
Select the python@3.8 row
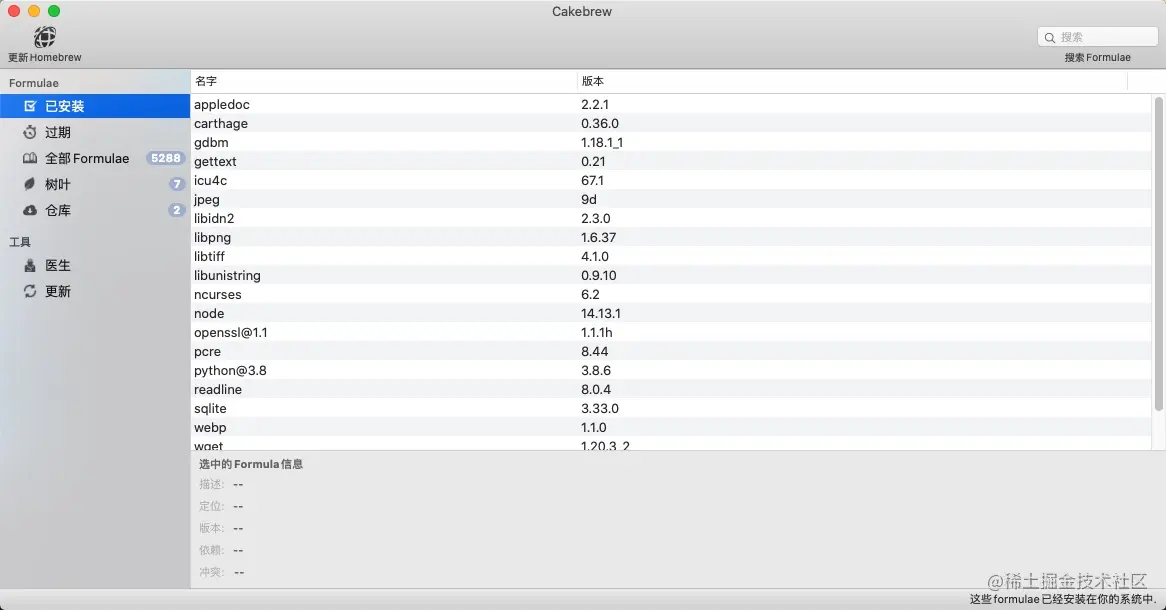671,370
